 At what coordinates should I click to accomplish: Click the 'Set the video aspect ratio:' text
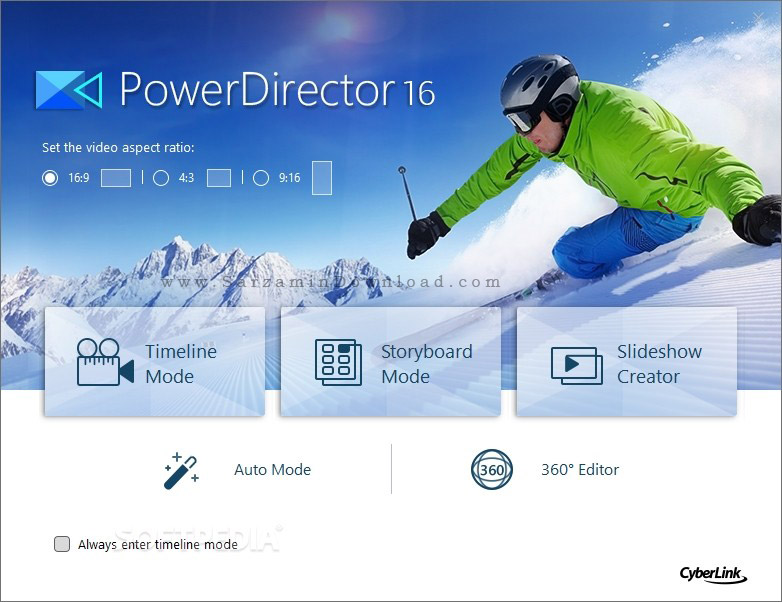pos(118,148)
